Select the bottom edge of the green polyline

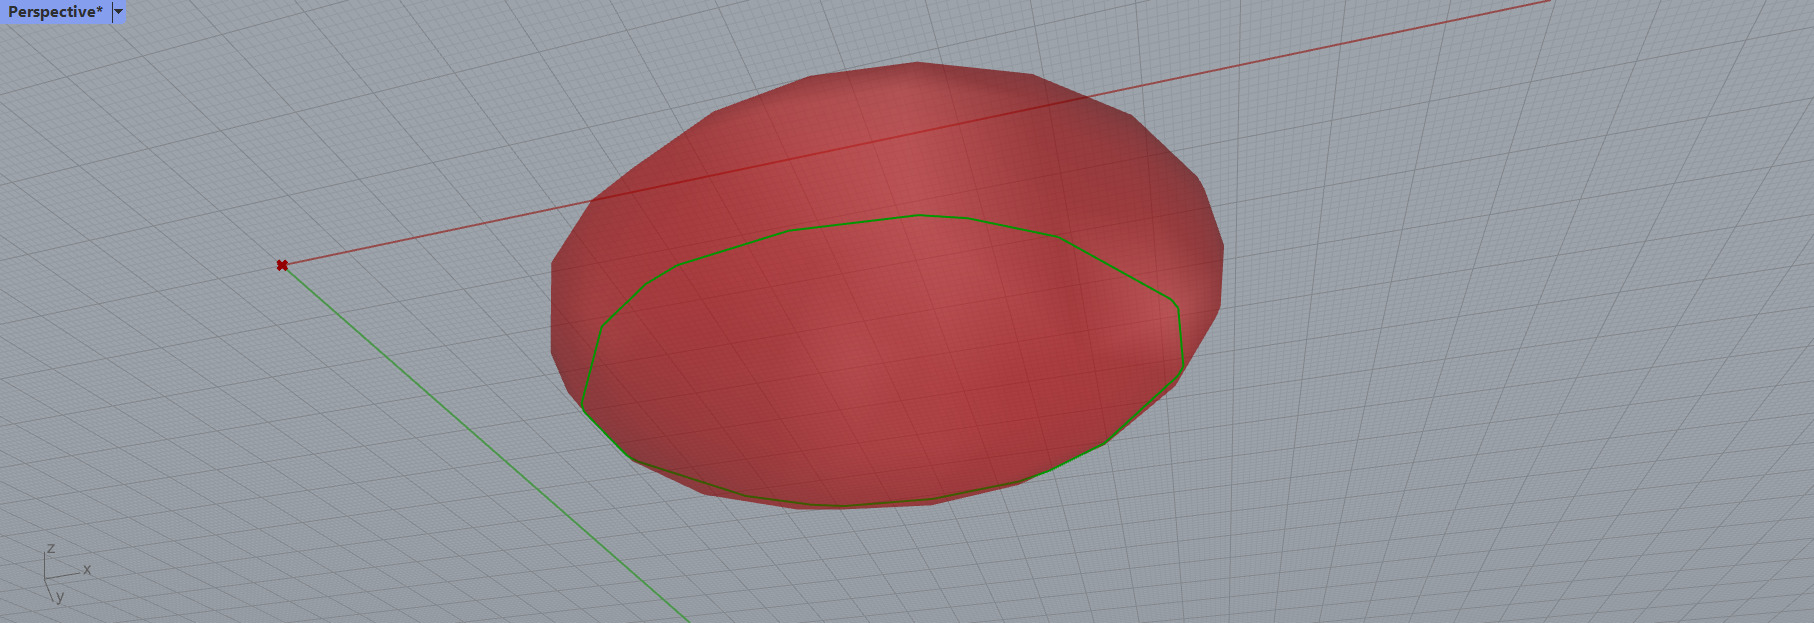[840, 506]
